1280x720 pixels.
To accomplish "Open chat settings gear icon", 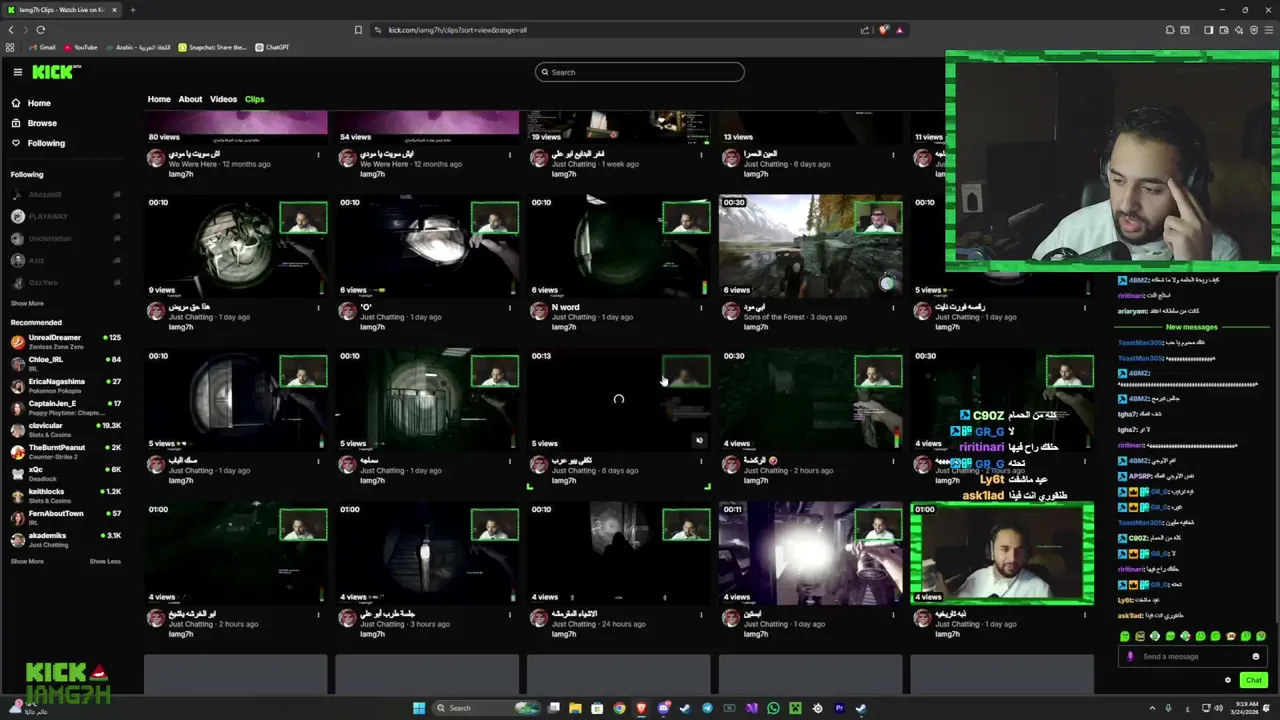I will point(1228,680).
